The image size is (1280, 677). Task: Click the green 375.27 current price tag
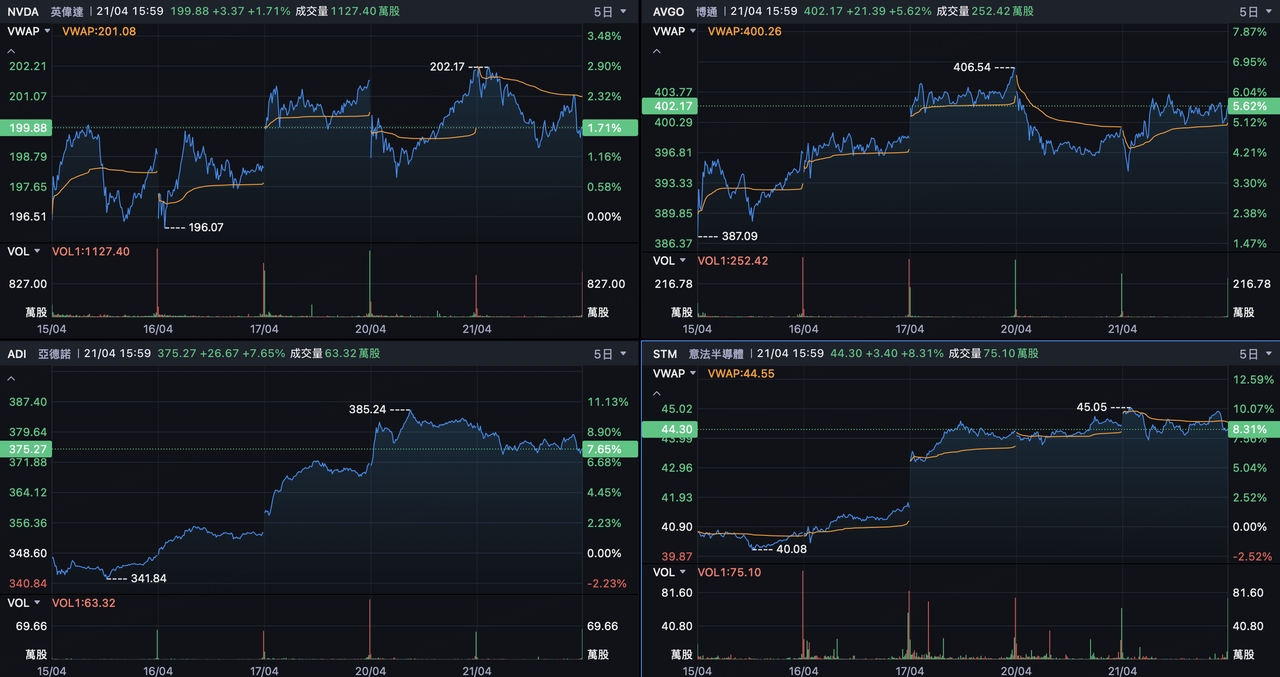click(26, 450)
